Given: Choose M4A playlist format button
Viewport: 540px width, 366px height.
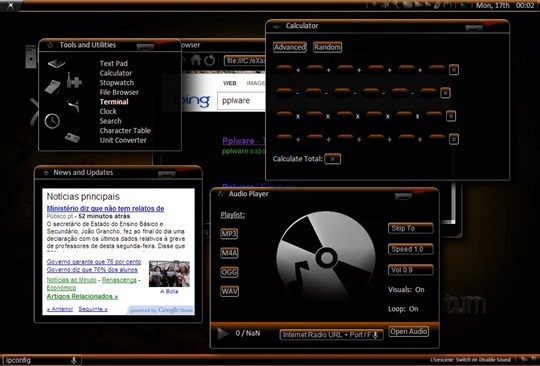Looking at the screenshot, I should click(229, 253).
